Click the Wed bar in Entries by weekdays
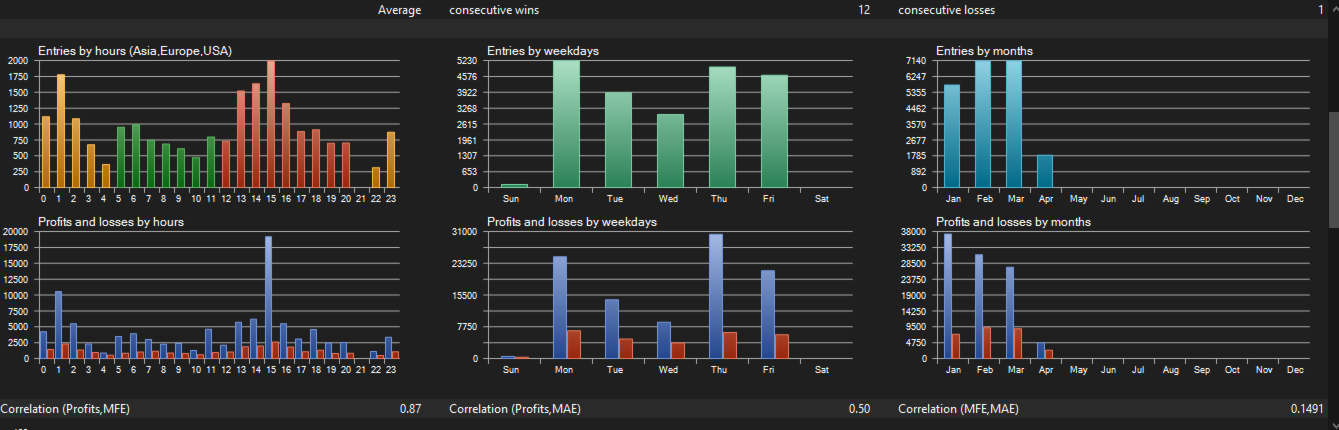1339x430 pixels. tap(670, 151)
